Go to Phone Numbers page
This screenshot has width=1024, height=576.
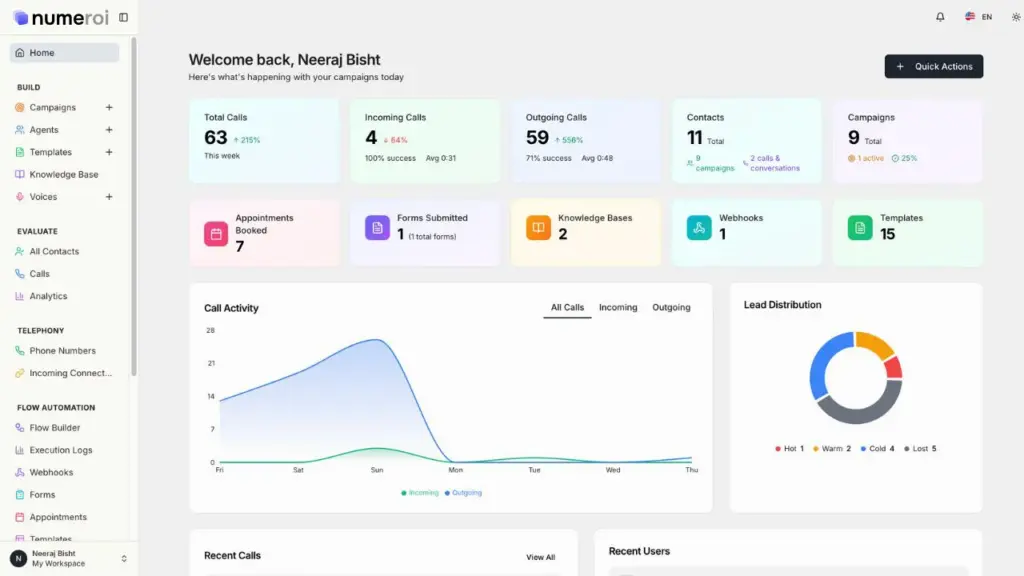(62, 351)
